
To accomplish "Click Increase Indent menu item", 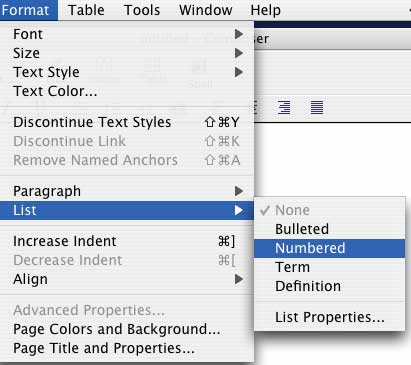I will point(127,241).
